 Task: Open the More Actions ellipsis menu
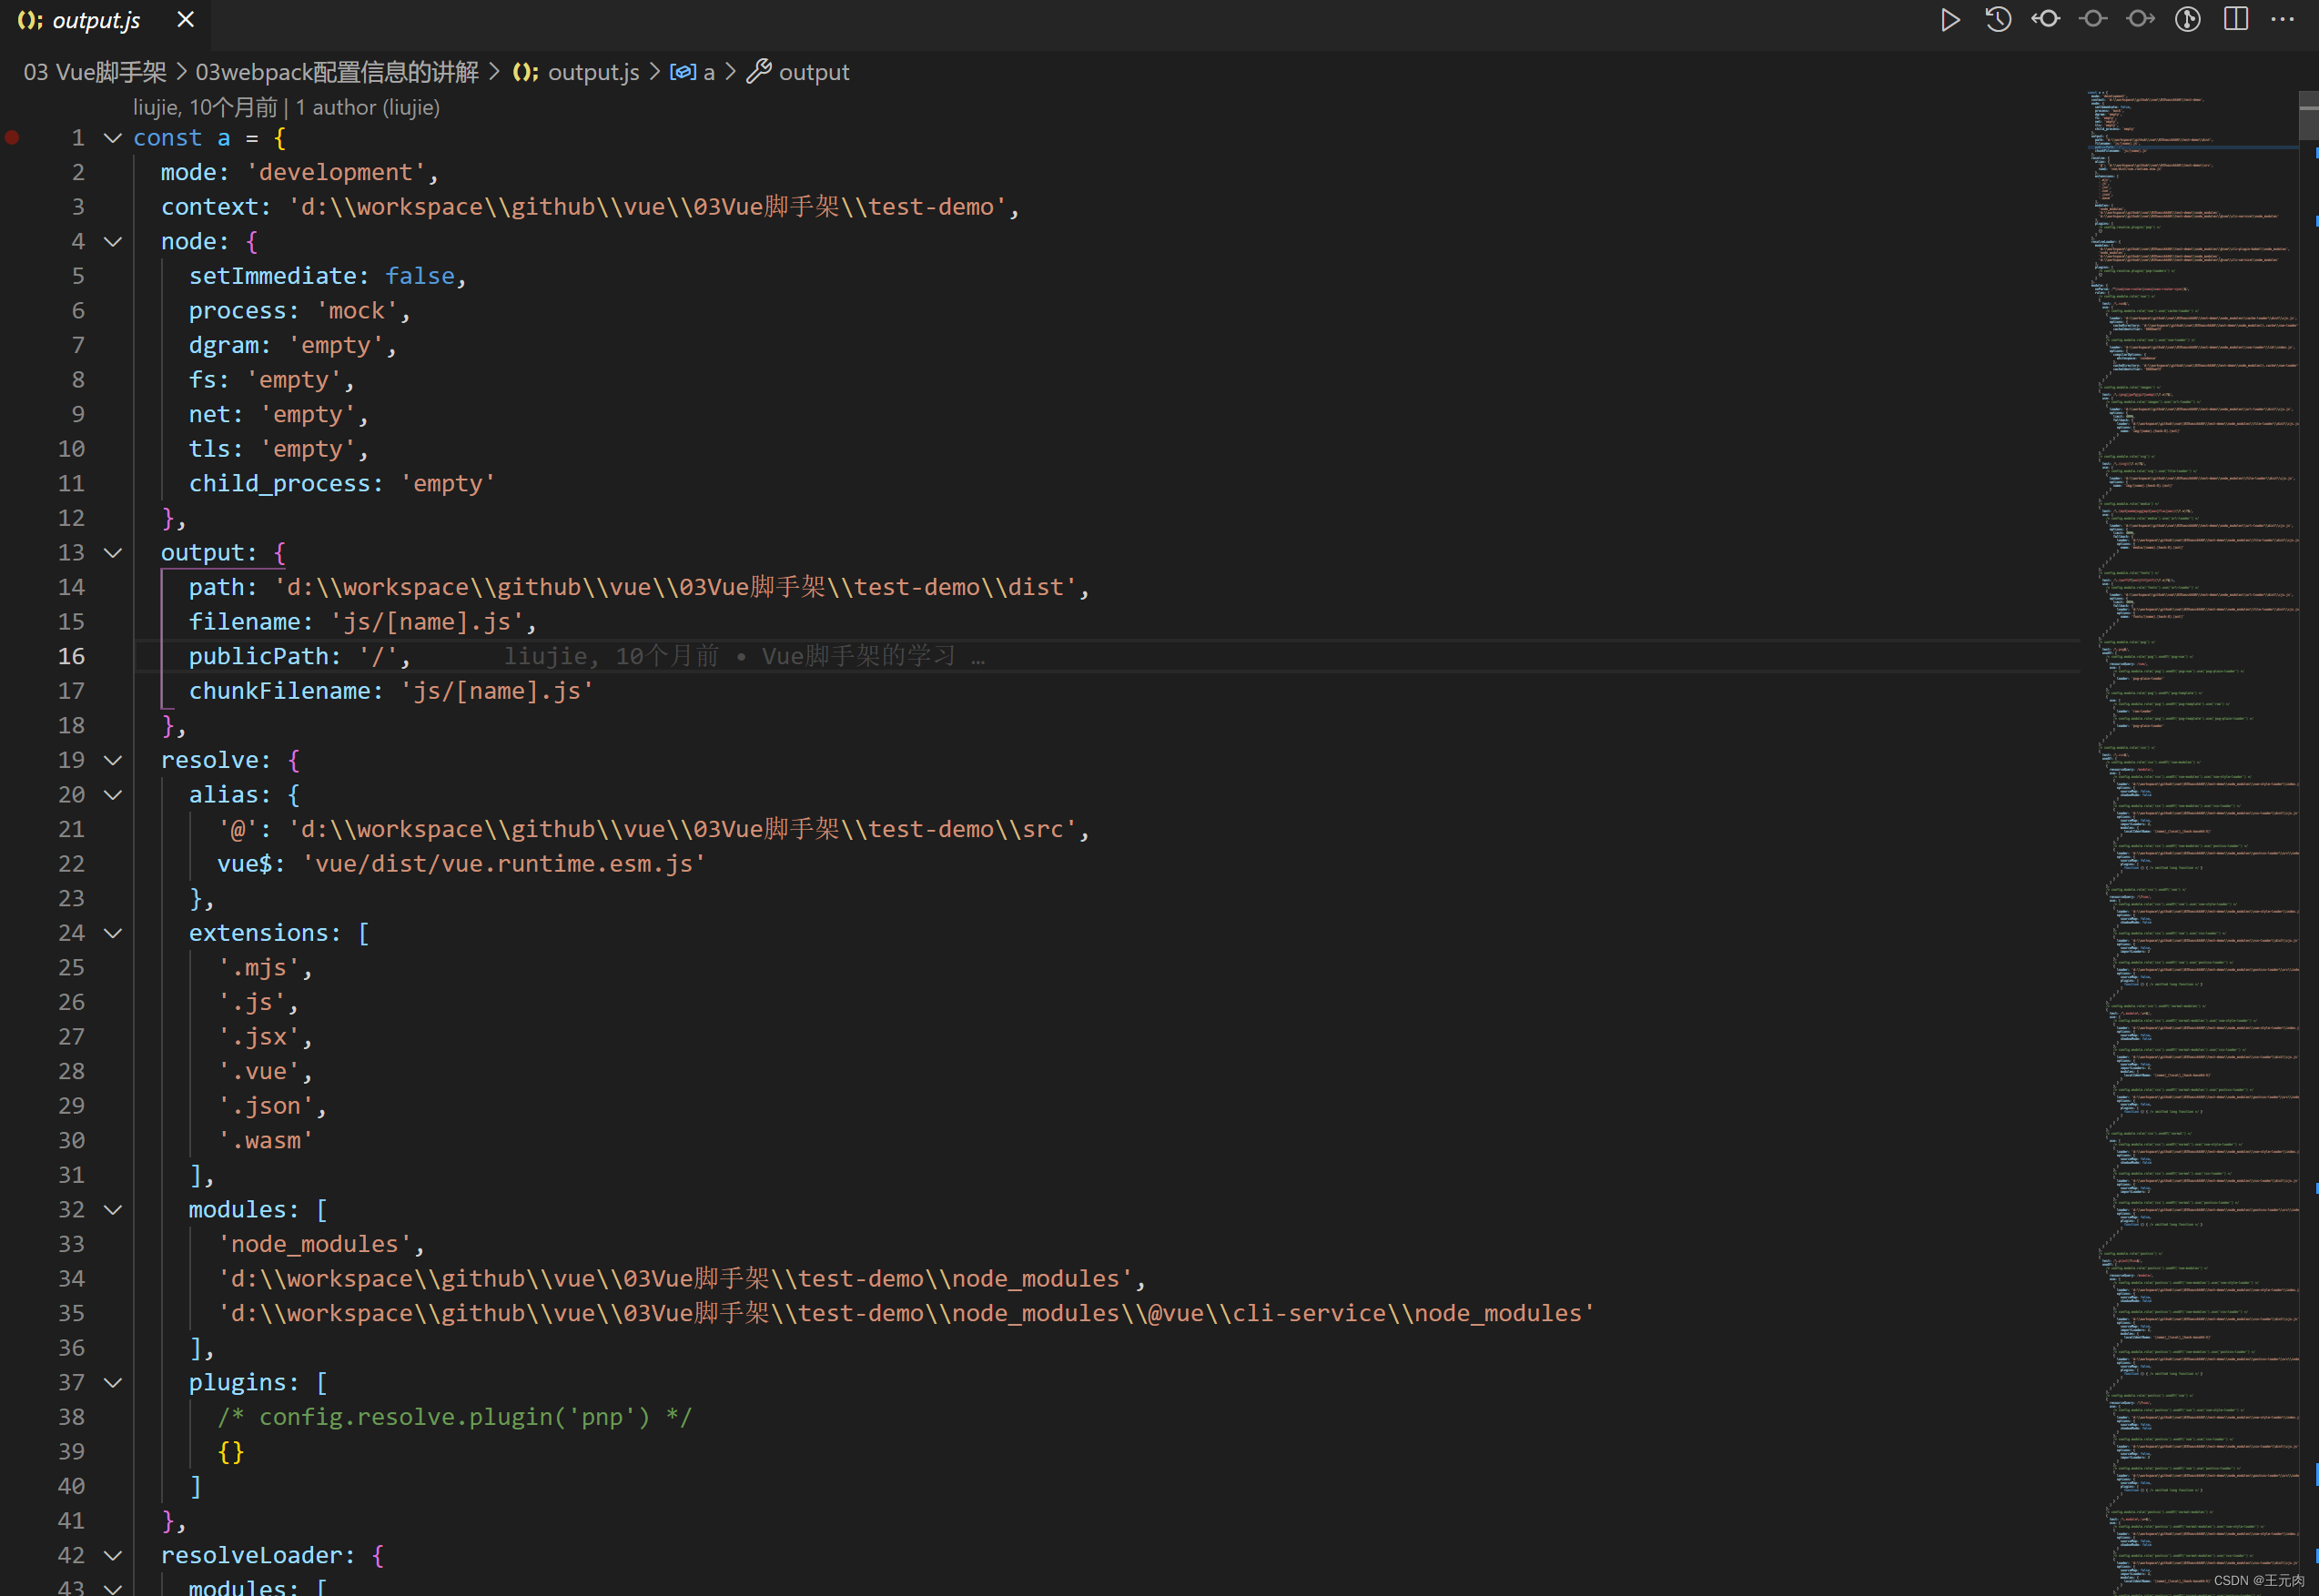2283,19
